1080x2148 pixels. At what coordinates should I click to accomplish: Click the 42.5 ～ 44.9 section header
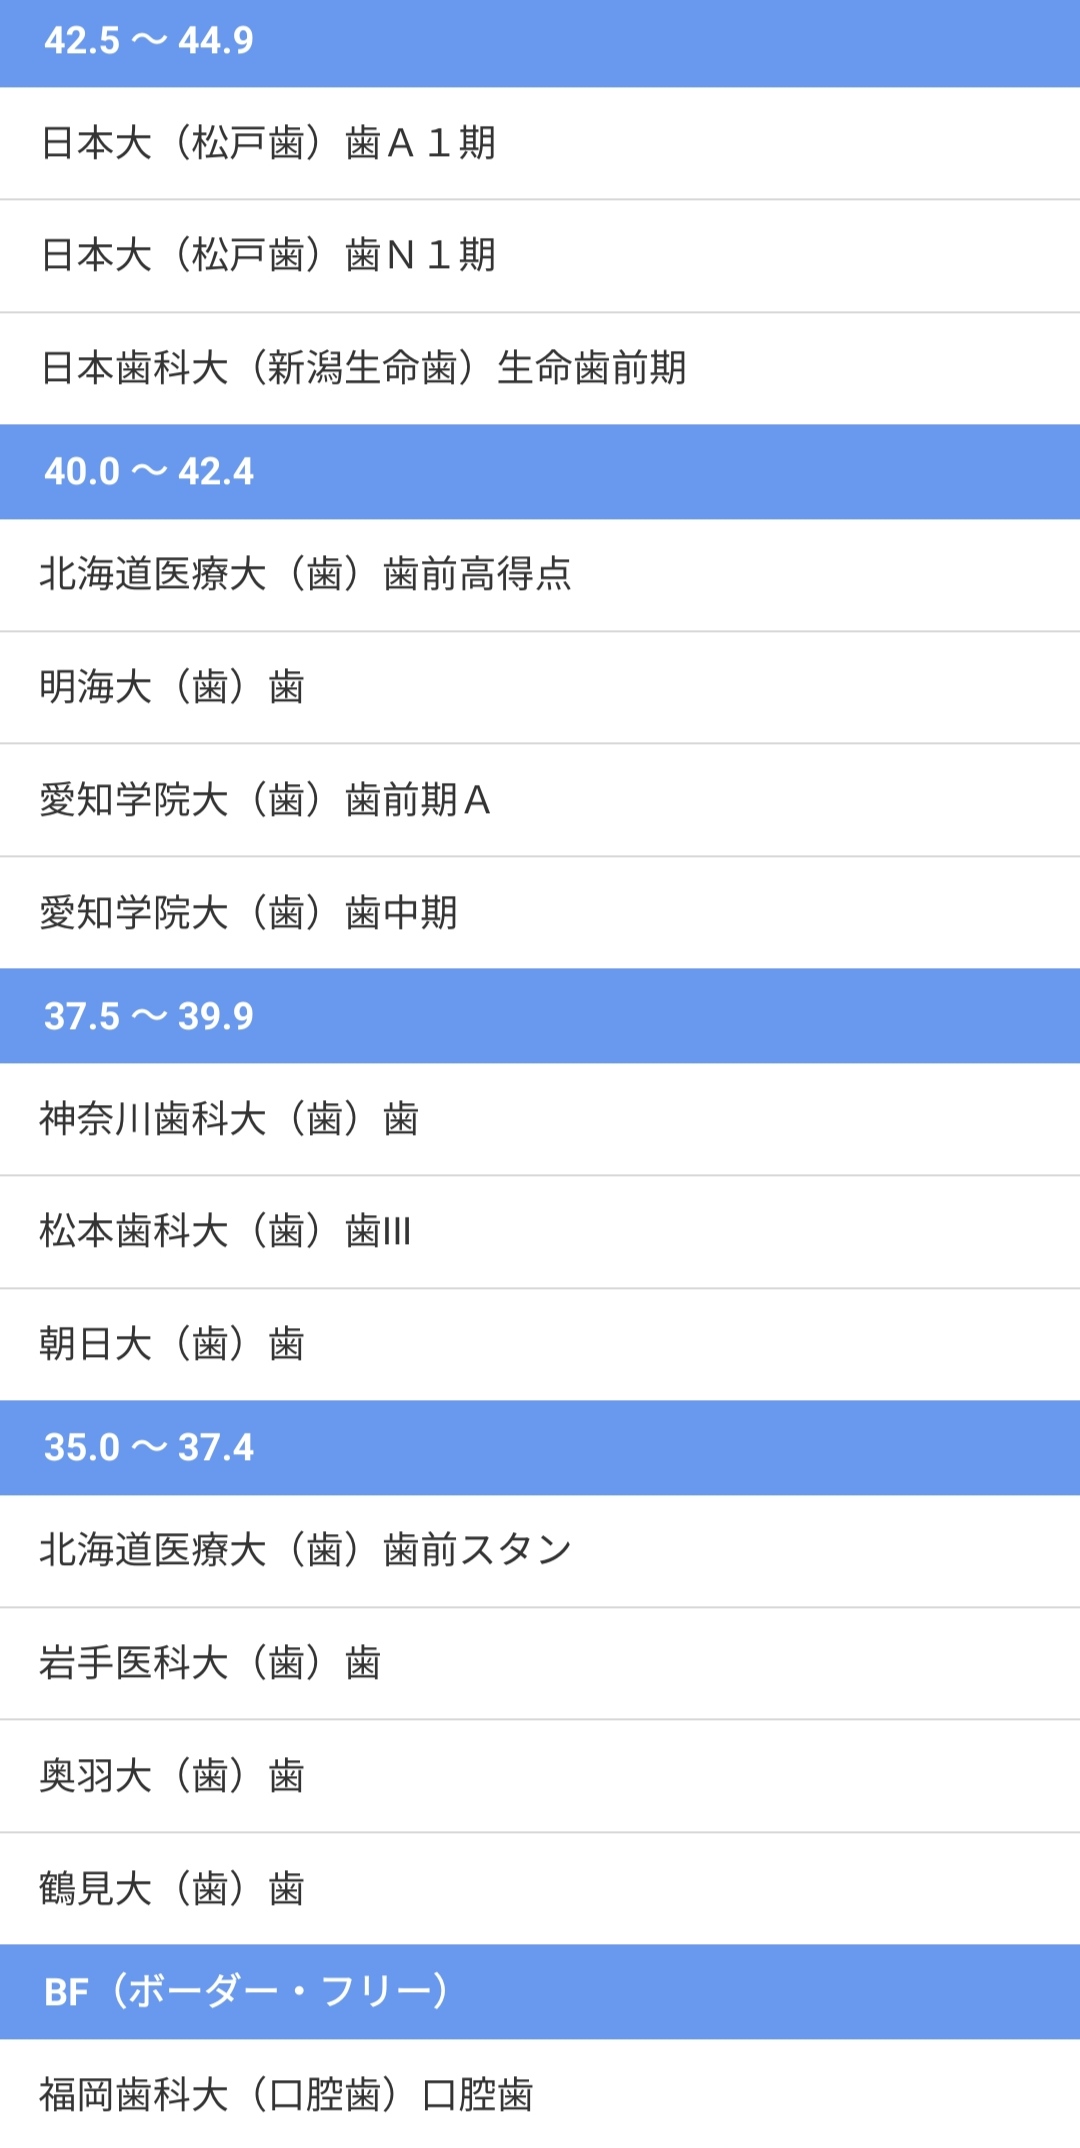tap(540, 42)
